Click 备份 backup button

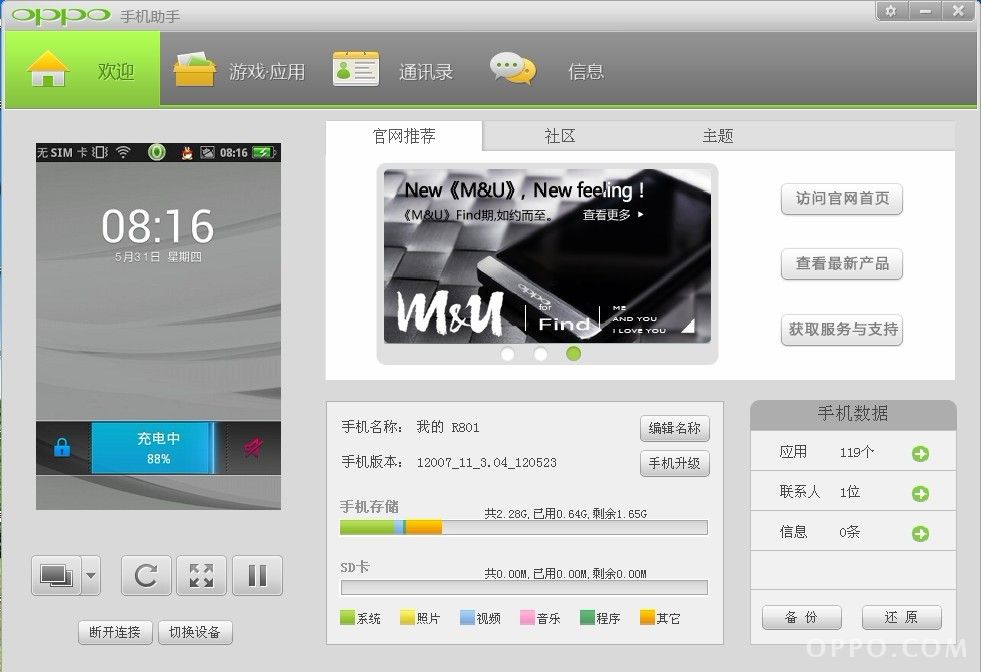click(x=801, y=618)
